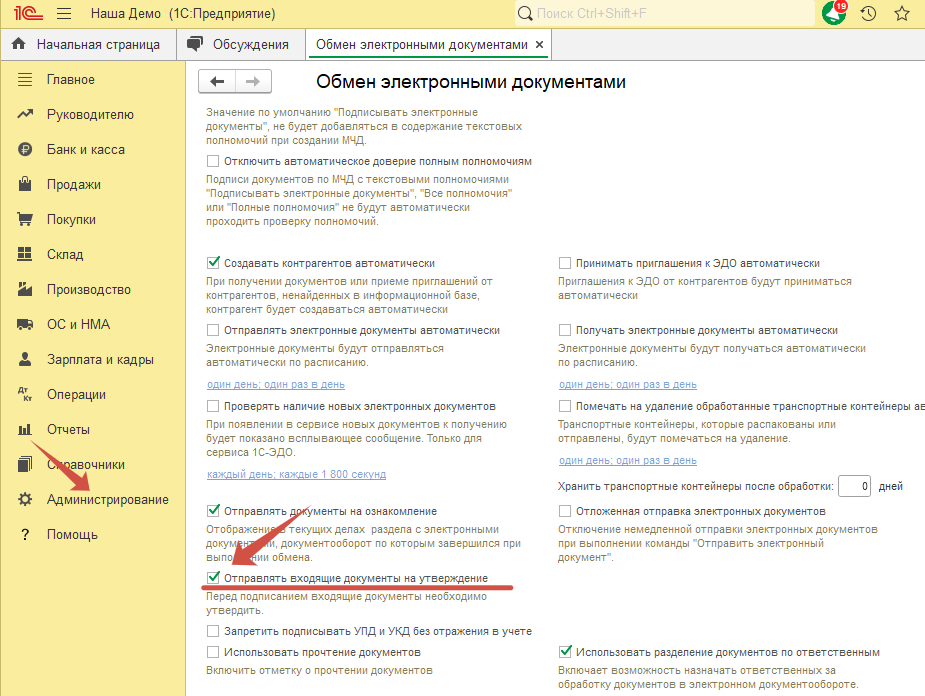Open the Банк и касса section

(85, 149)
